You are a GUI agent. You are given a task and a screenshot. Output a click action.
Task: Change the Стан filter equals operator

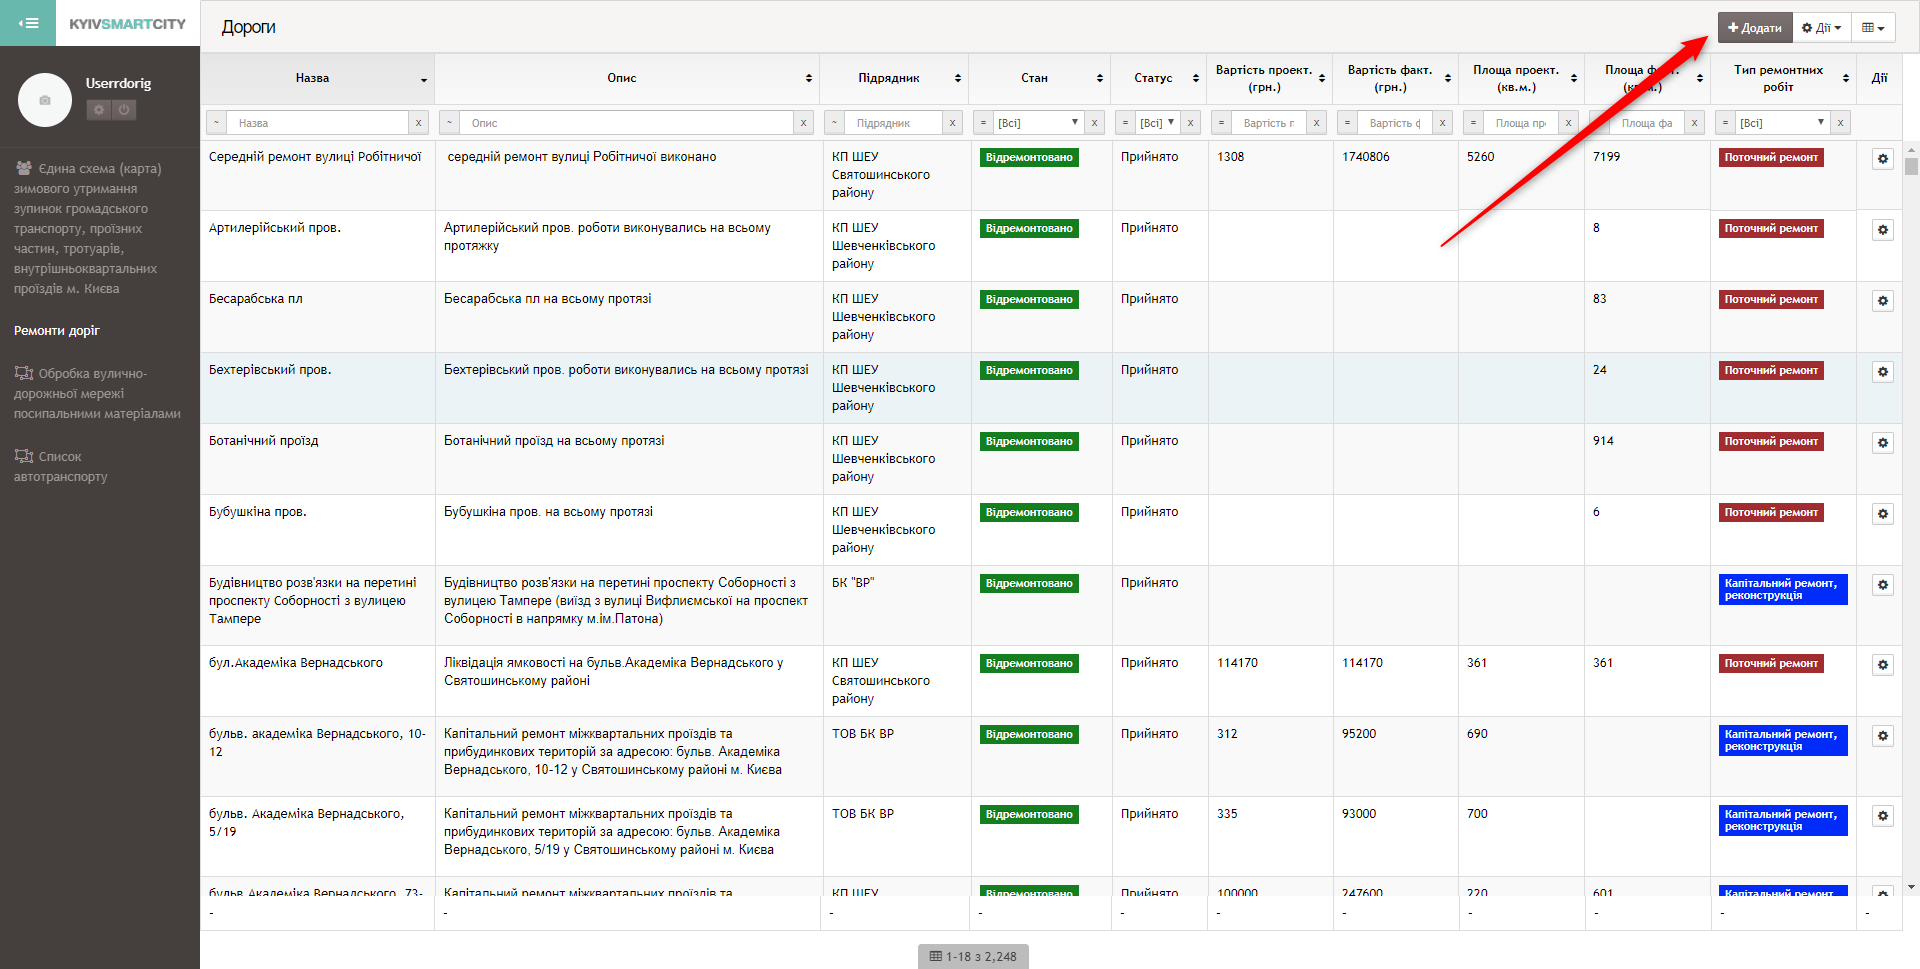coord(984,123)
